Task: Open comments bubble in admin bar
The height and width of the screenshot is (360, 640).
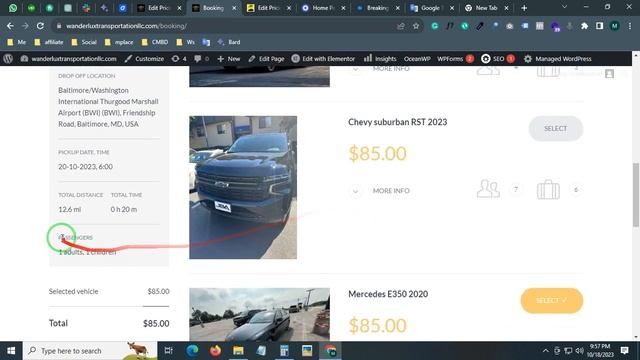Action: [x=201, y=59]
